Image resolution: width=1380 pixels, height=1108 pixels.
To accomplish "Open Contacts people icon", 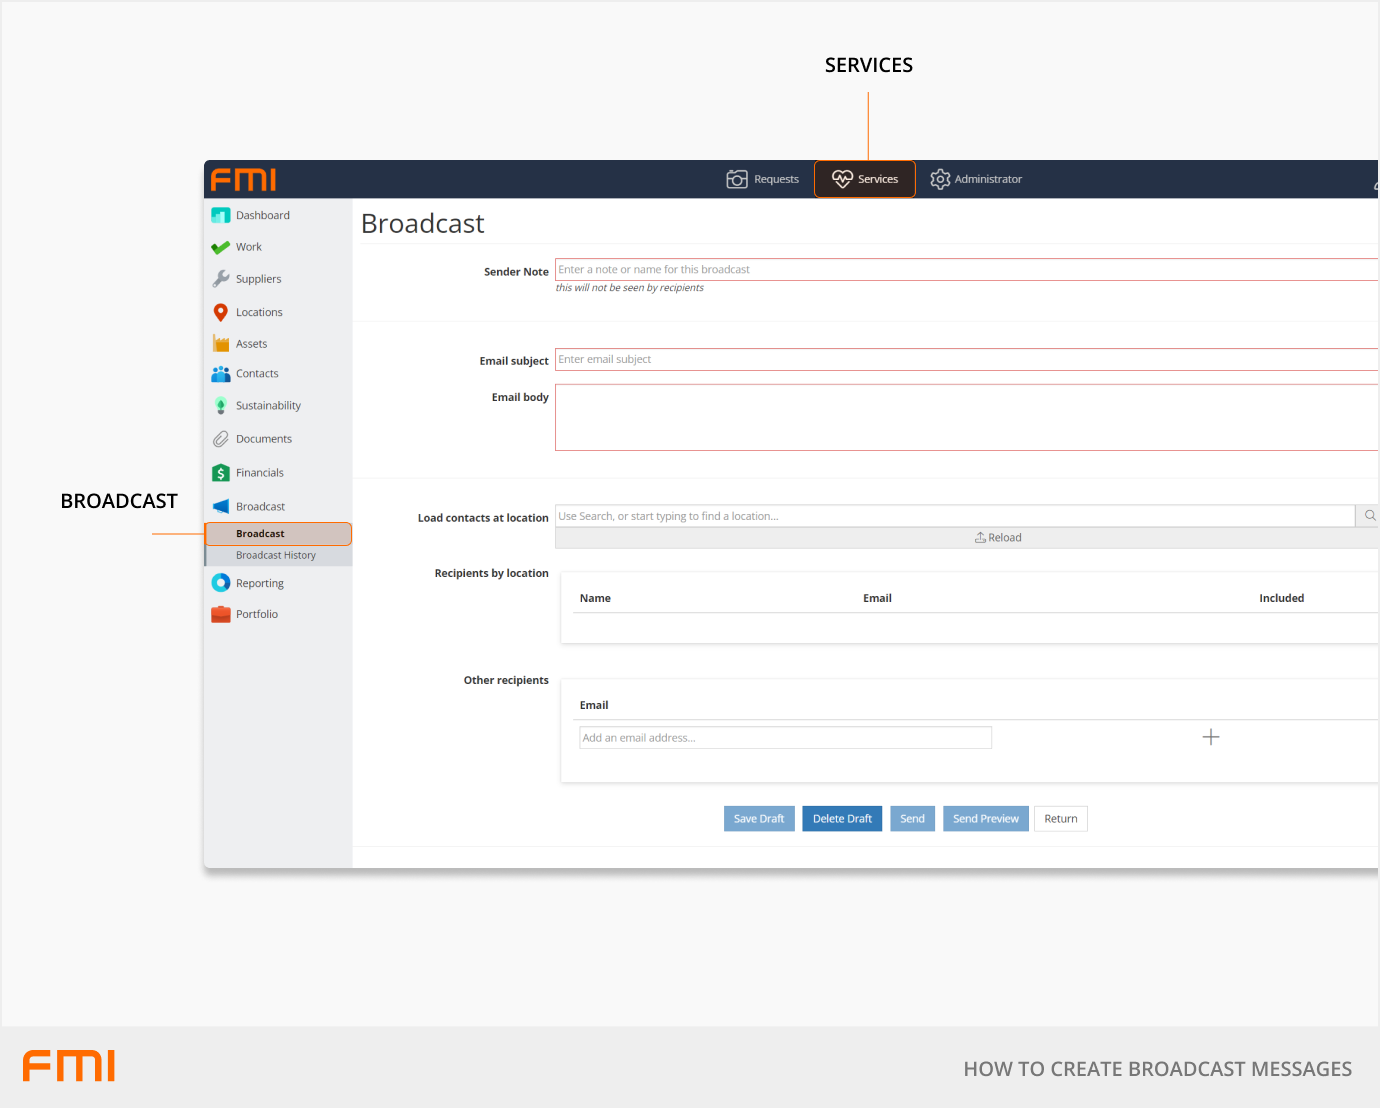I will coord(221,374).
